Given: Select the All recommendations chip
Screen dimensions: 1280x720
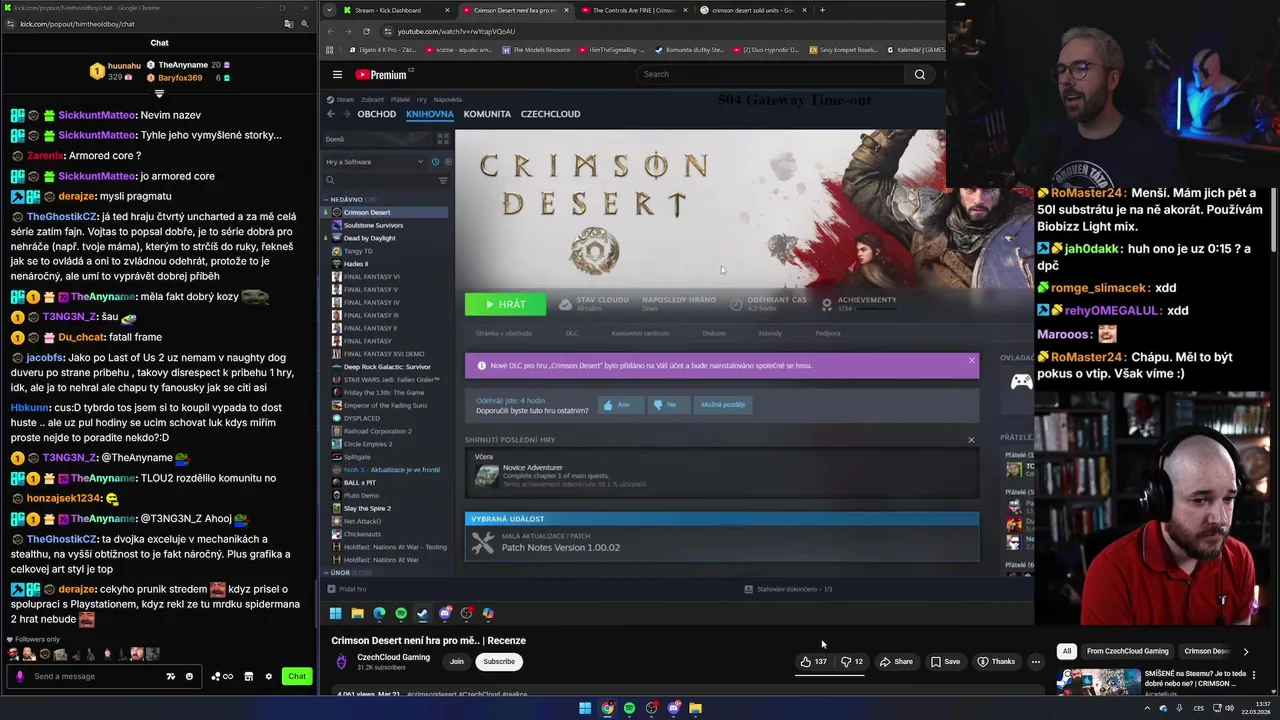Looking at the screenshot, I should point(1066,651).
